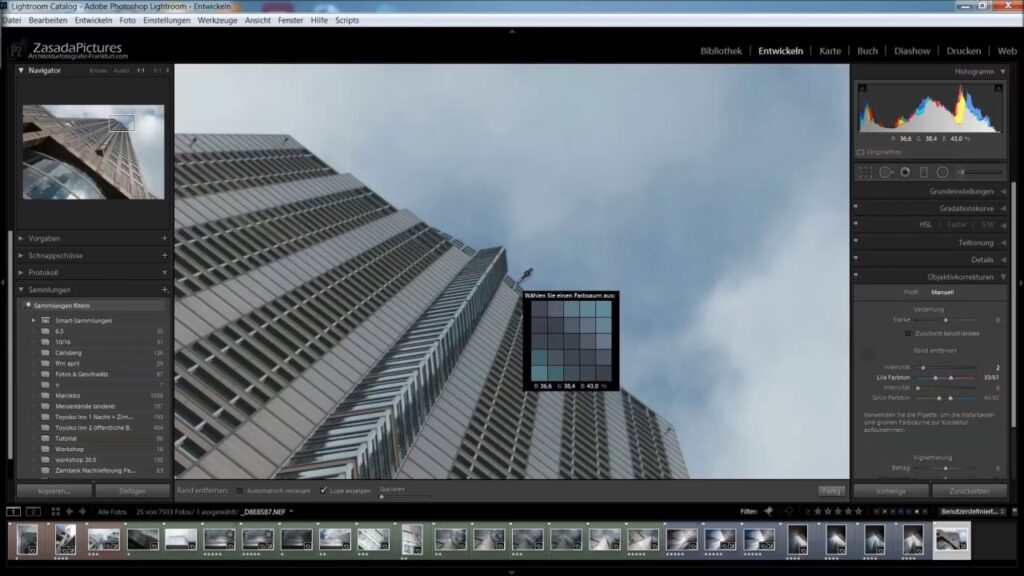Activate the red eye correction tool
This screenshot has height=576, width=1024.
click(x=904, y=172)
